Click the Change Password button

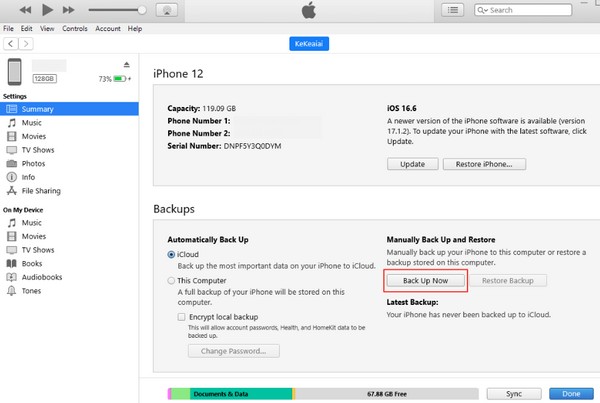tap(233, 351)
